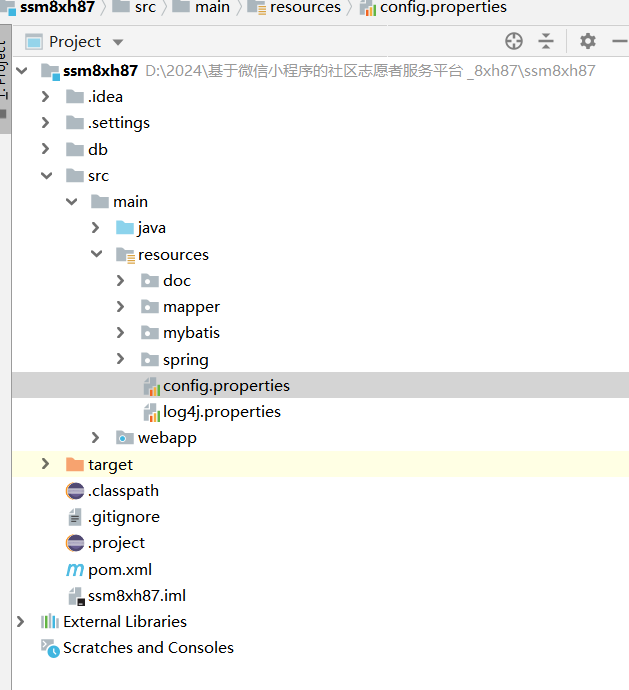Viewport: 629px width, 690px height.
Task: Click the orange target folder icon
Action: (x=75, y=464)
